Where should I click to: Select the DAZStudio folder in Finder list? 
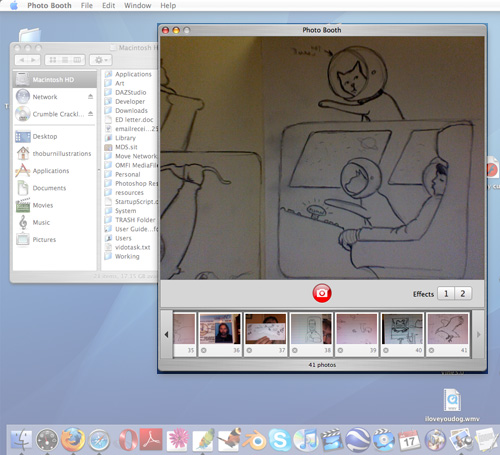[130, 92]
